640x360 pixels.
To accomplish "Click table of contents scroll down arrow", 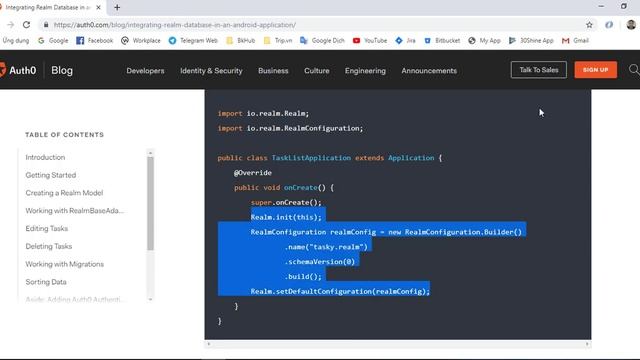I will pos(150,299).
